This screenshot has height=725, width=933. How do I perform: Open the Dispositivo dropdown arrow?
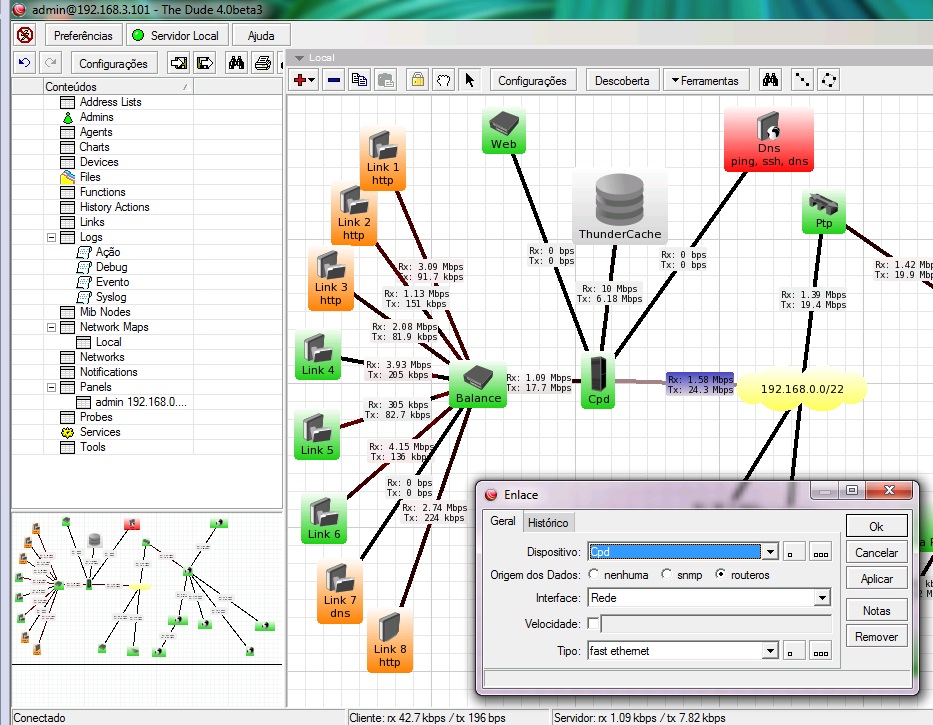pos(770,552)
